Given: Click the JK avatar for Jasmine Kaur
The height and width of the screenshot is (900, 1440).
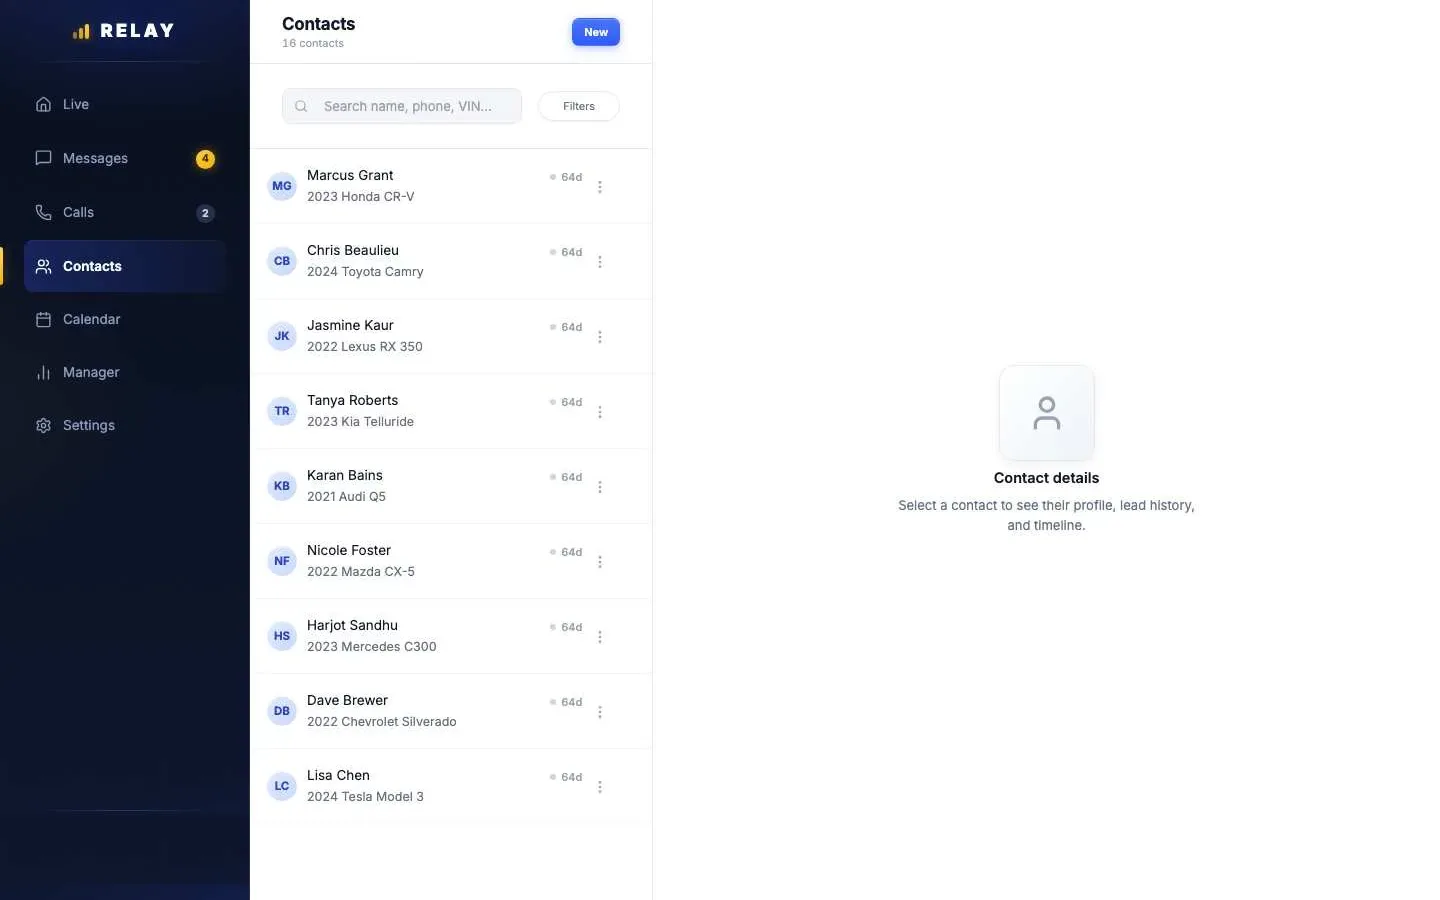Looking at the screenshot, I should click(x=282, y=336).
